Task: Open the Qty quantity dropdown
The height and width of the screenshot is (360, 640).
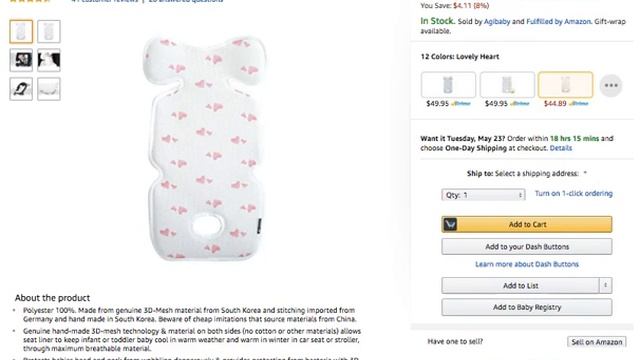Action: (x=483, y=195)
